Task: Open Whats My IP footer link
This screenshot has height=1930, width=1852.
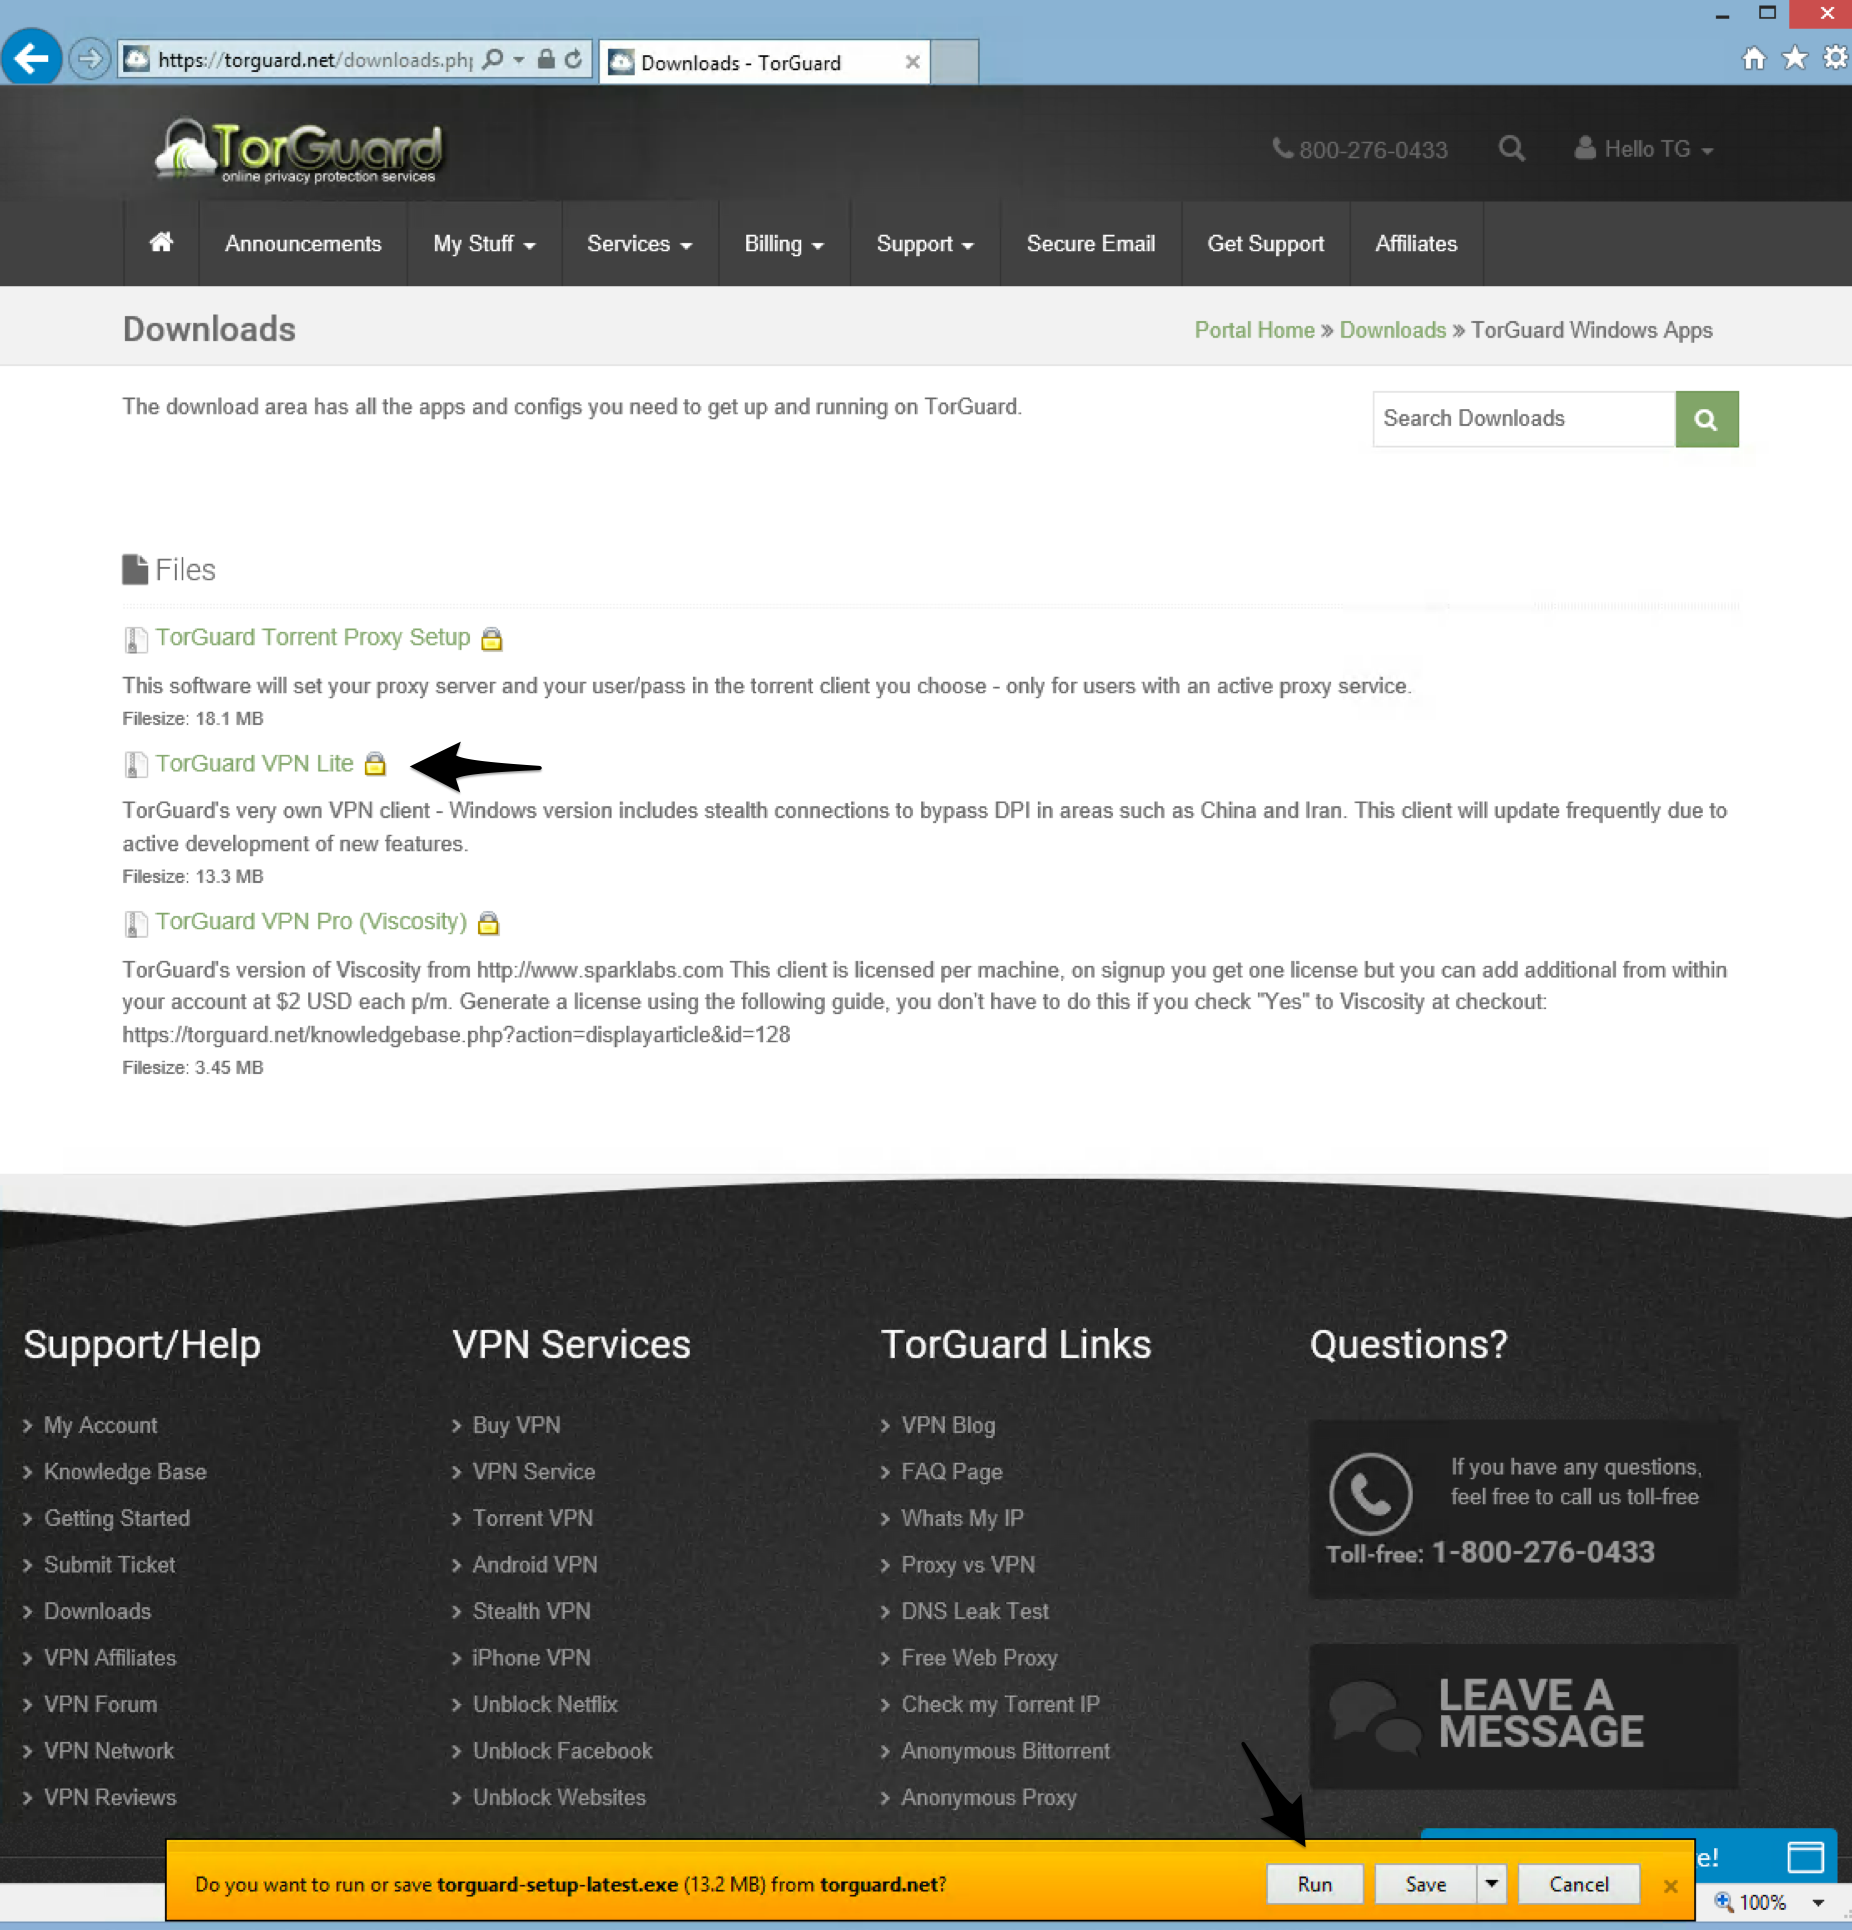Action: tap(962, 1519)
